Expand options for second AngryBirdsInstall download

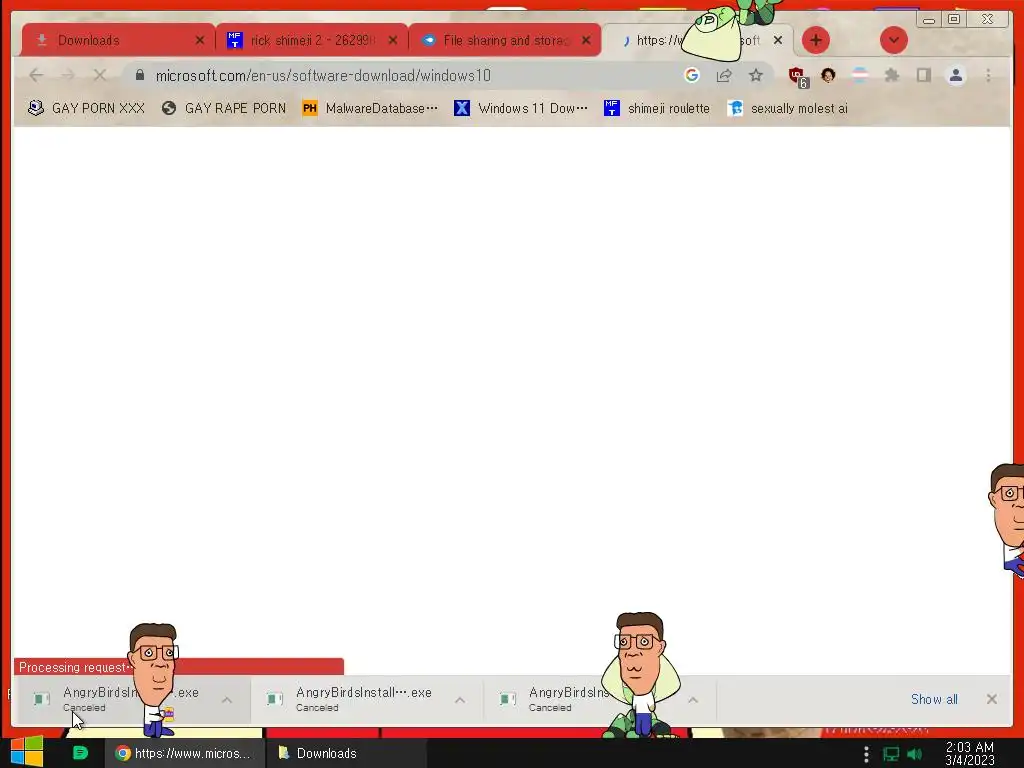pos(460,700)
